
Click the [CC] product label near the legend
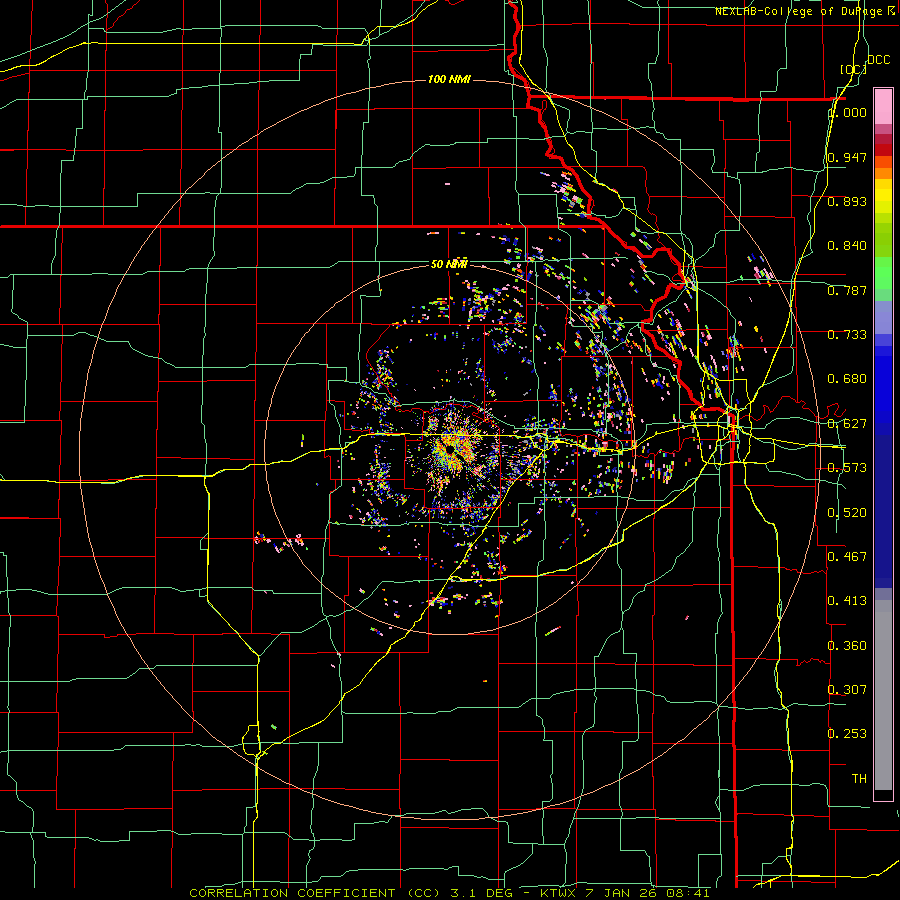pyautogui.click(x=853, y=69)
